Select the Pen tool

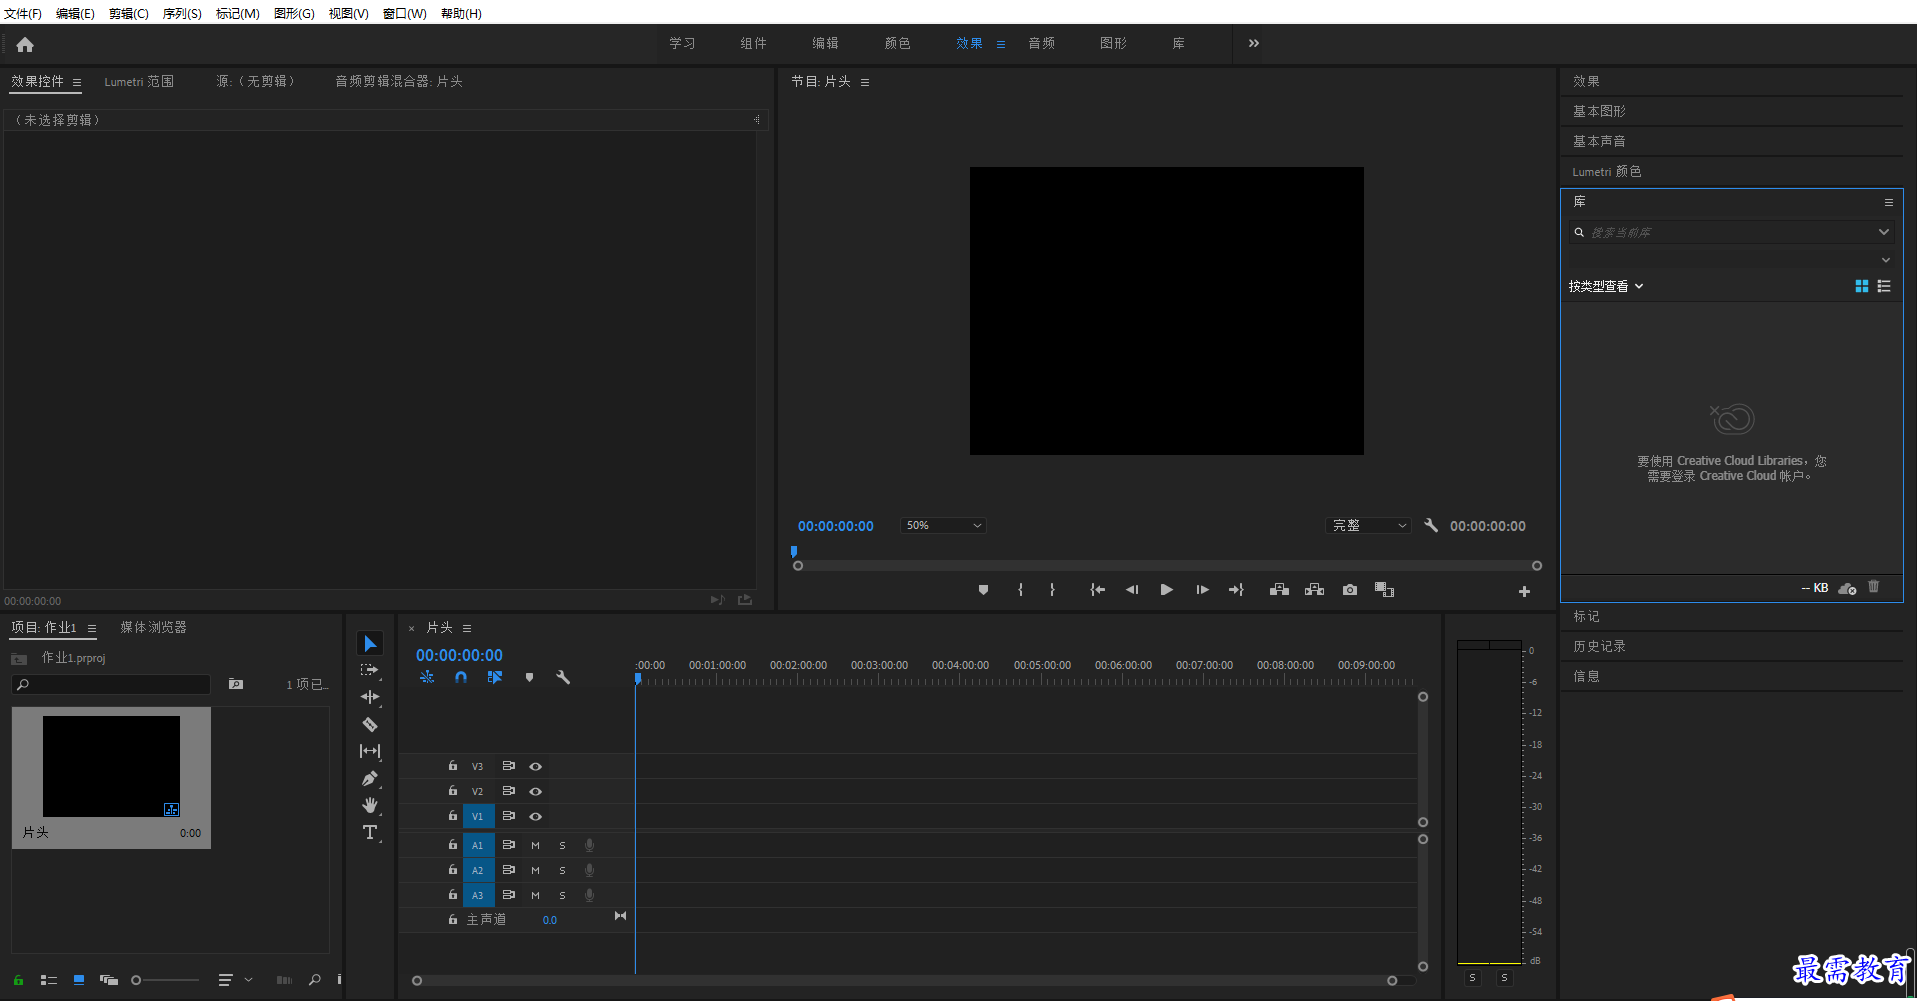coord(370,778)
